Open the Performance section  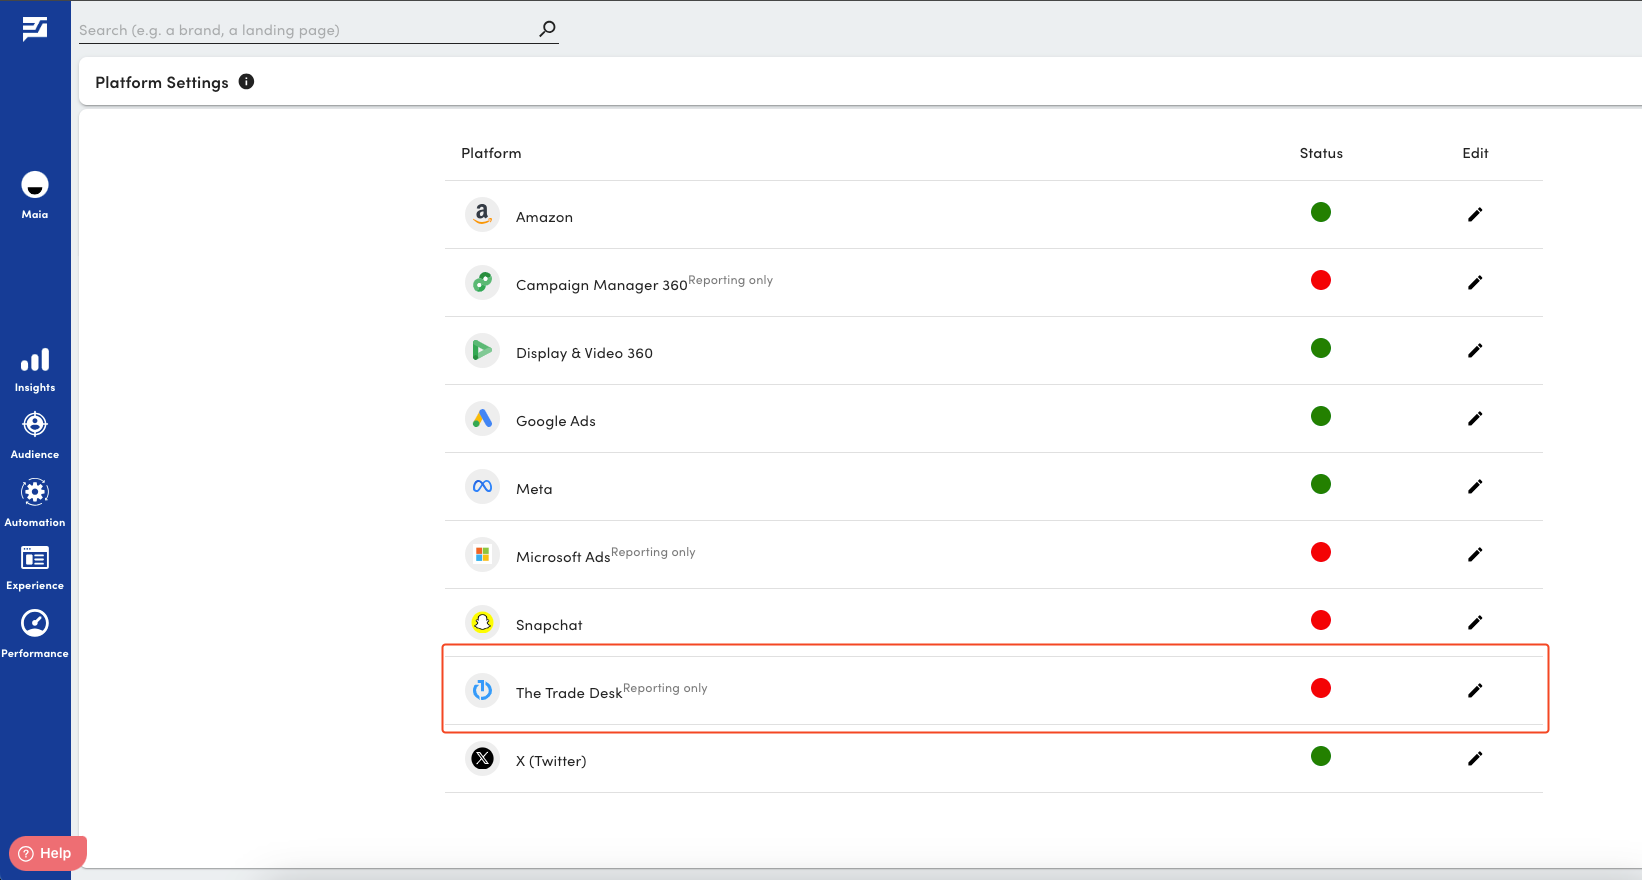[x=35, y=634]
